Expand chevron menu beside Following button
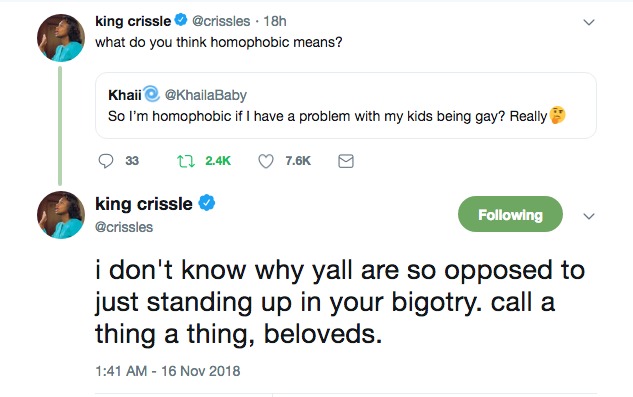 pos(589,216)
